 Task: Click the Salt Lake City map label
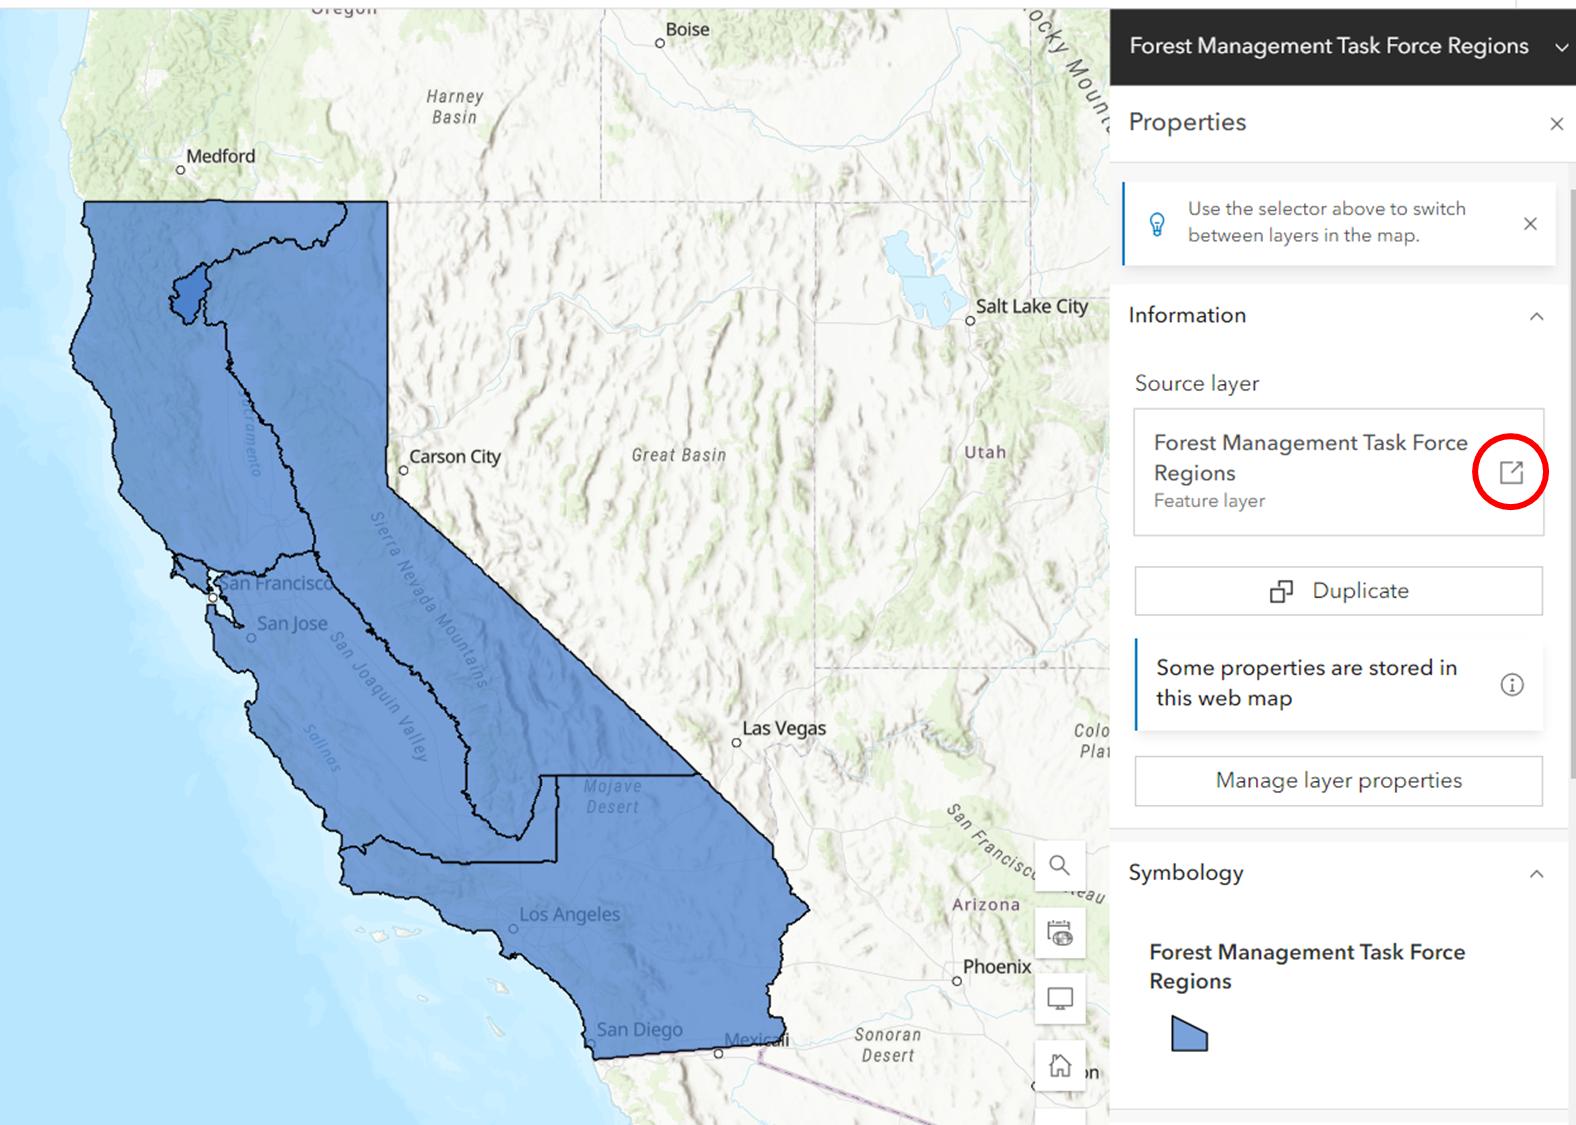(x=1031, y=306)
